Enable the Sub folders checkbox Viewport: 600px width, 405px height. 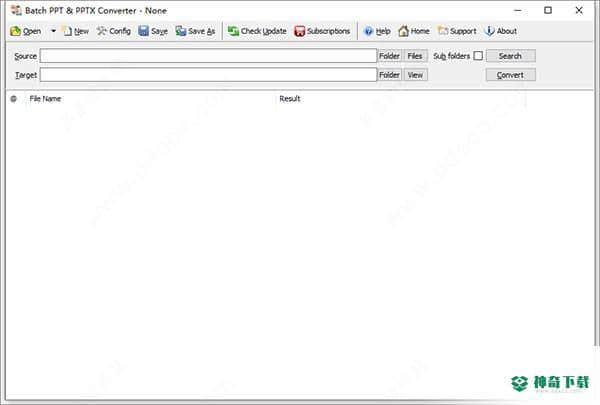pyautogui.click(x=478, y=56)
